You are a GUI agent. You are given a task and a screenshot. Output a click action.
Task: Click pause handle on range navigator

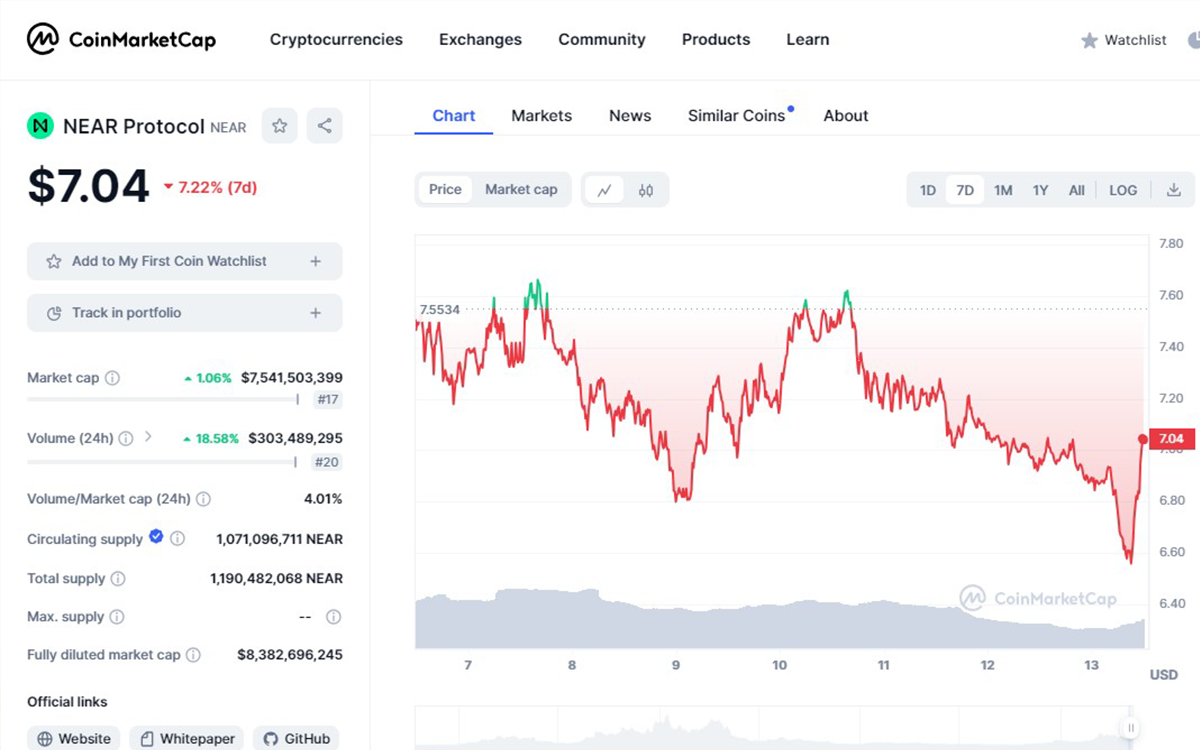tap(1131, 728)
